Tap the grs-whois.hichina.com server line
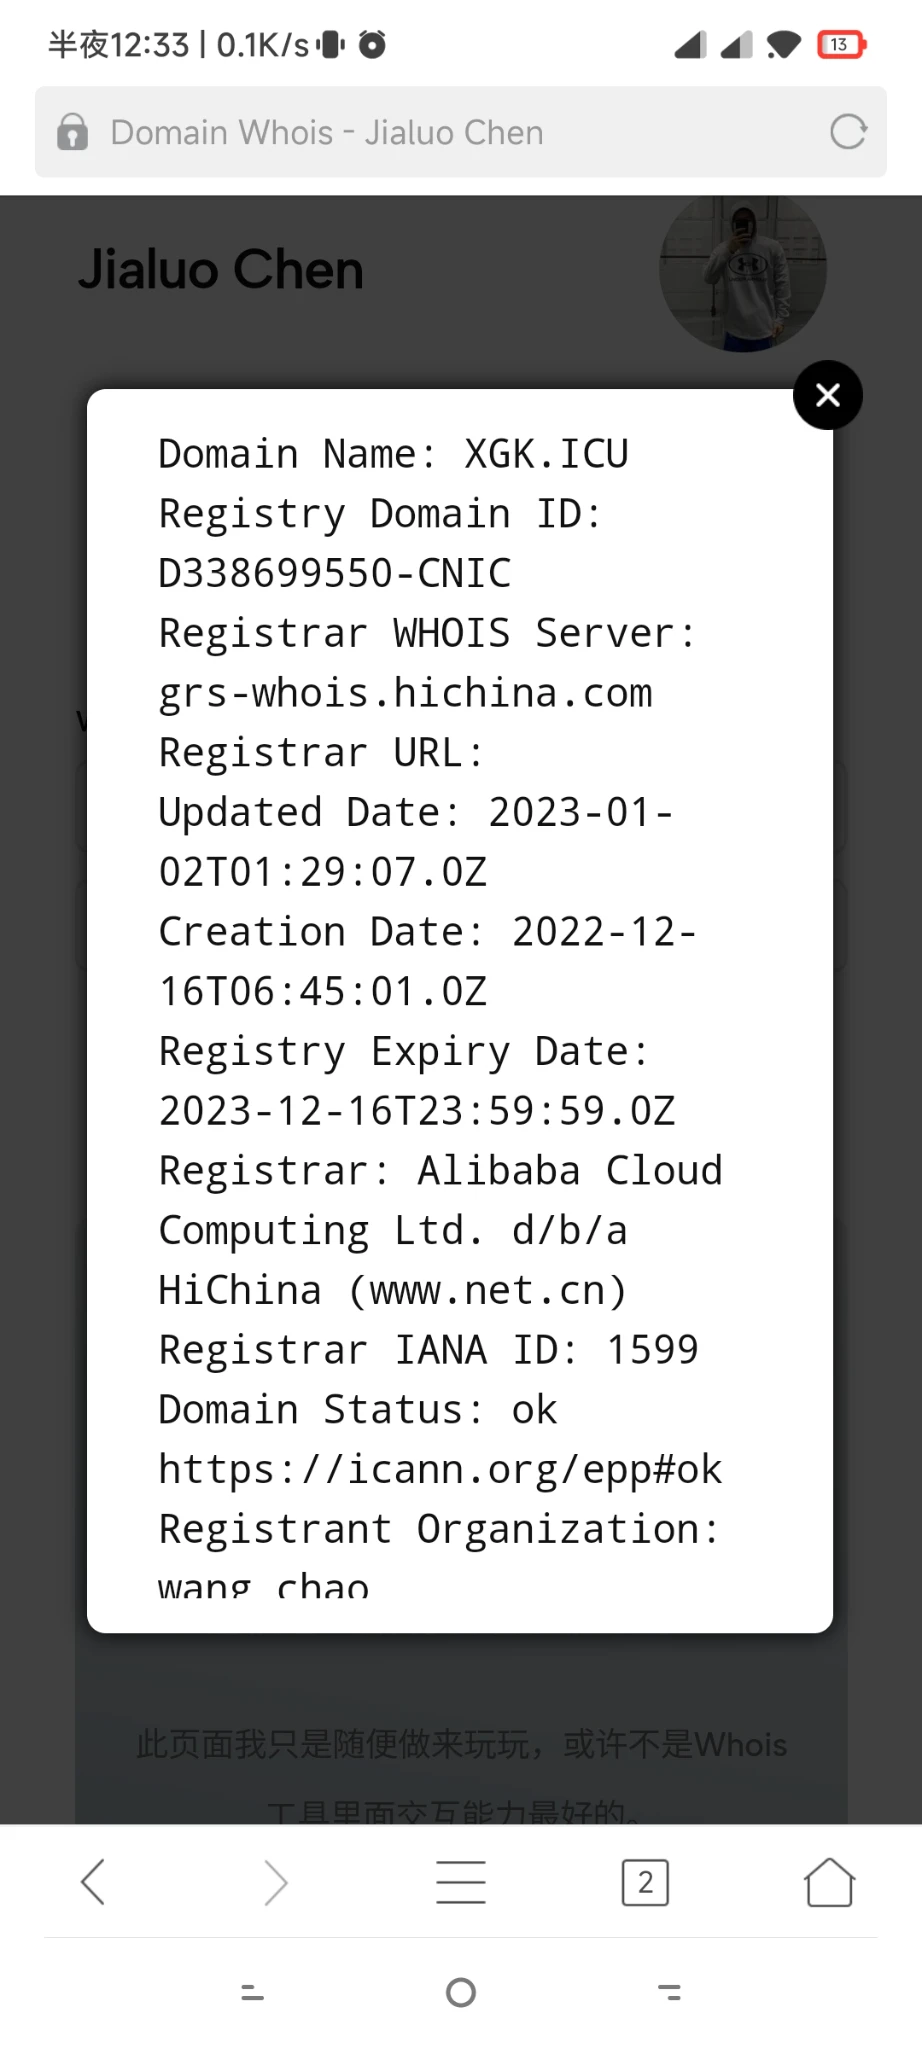 coord(405,693)
